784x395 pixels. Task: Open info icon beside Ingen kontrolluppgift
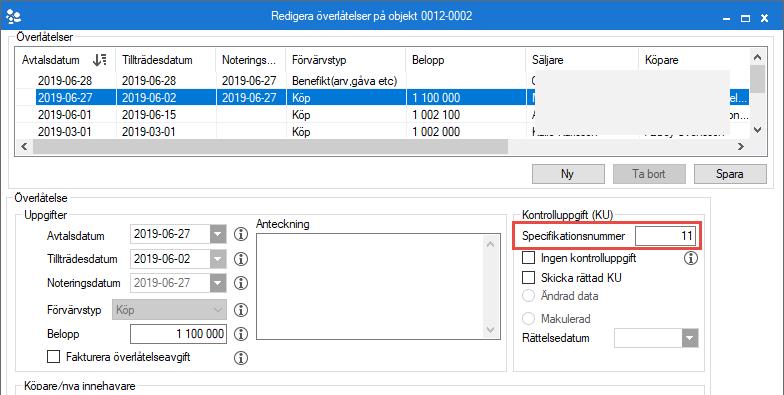[690, 258]
